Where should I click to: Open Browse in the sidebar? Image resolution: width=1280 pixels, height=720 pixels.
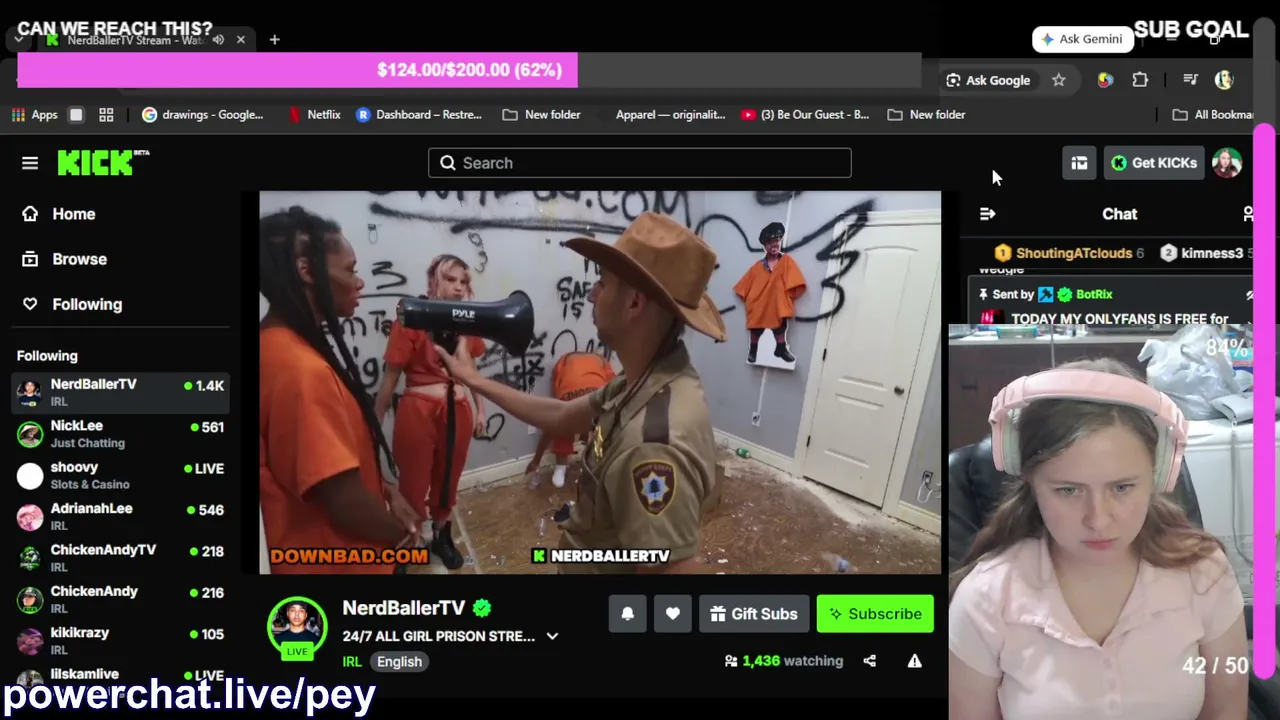point(79,259)
